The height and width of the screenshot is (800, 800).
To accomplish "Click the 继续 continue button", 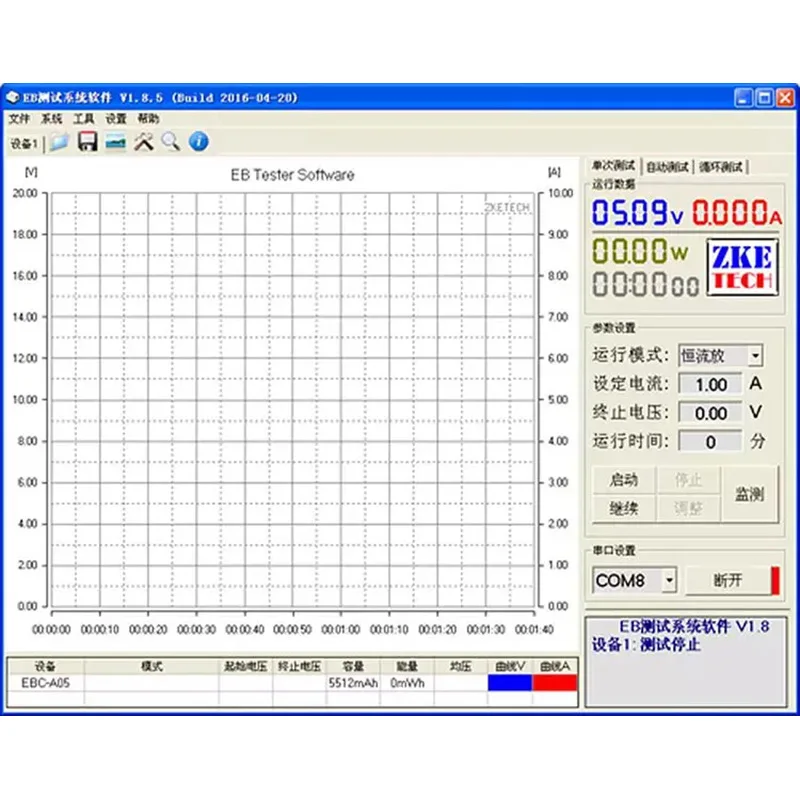I will pyautogui.click(x=623, y=508).
